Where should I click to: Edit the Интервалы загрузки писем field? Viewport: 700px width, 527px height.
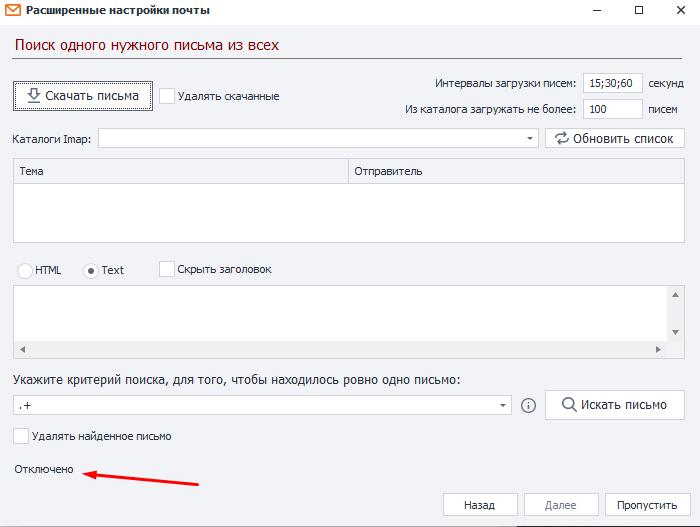click(x=612, y=84)
